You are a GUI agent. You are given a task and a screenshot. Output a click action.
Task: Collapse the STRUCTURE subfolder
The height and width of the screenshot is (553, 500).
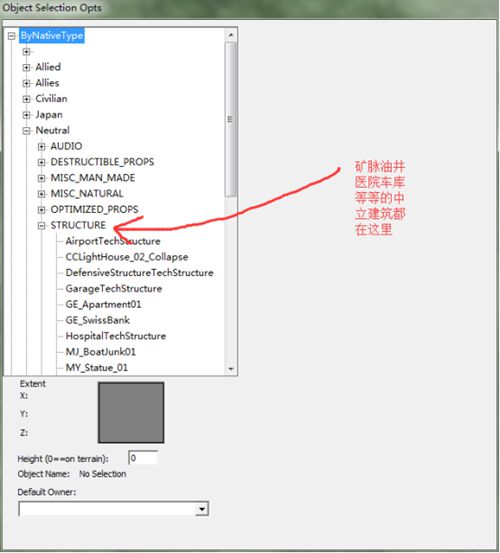click(42, 226)
